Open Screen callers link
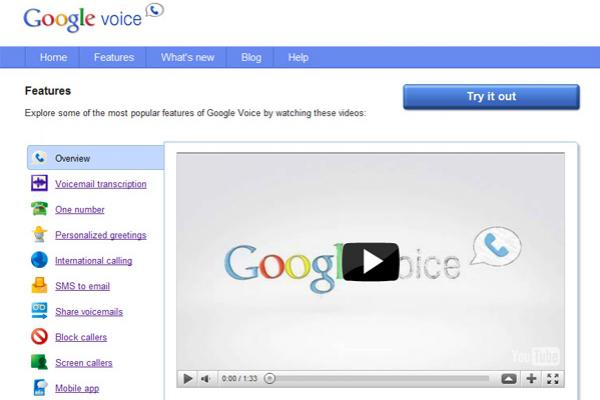This screenshot has width=600, height=400. pos(84,363)
